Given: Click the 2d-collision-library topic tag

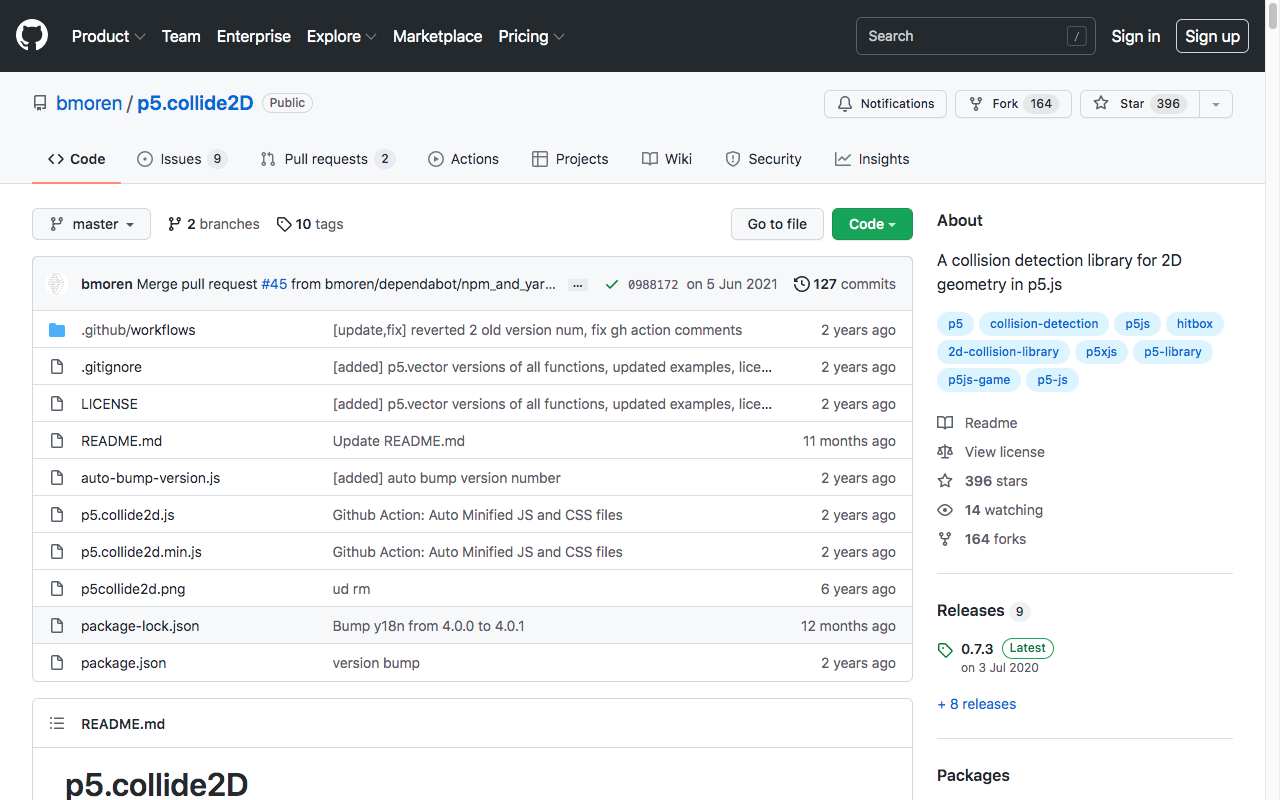Looking at the screenshot, I should click(1003, 352).
